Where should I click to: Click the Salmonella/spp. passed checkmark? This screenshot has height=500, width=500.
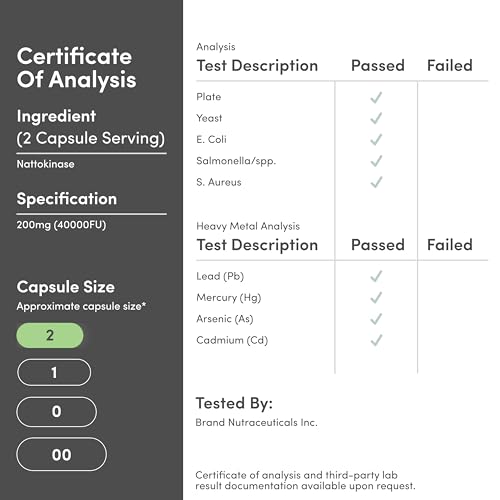[376, 161]
